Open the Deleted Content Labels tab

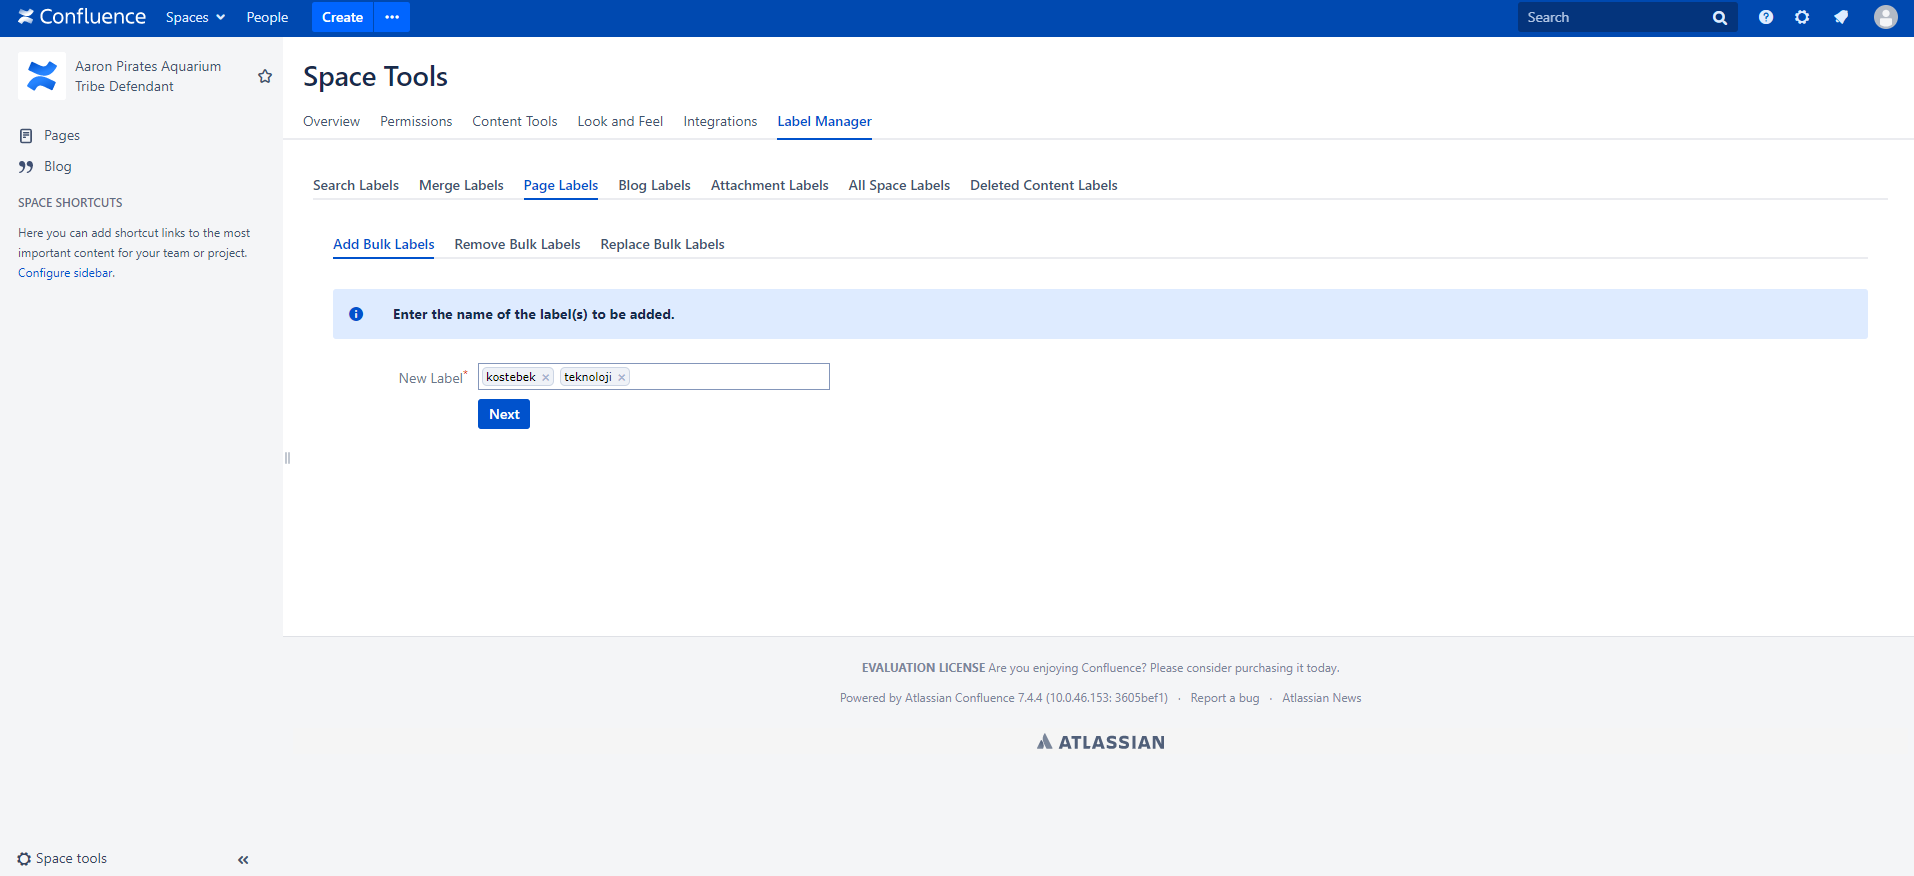[1044, 185]
